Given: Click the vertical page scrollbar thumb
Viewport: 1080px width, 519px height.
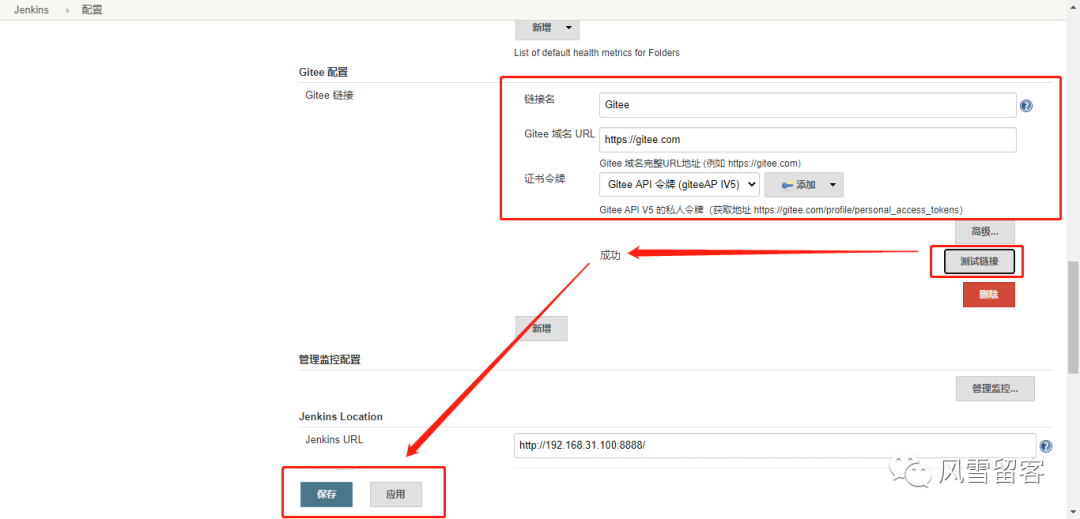Looking at the screenshot, I should point(1073,317).
